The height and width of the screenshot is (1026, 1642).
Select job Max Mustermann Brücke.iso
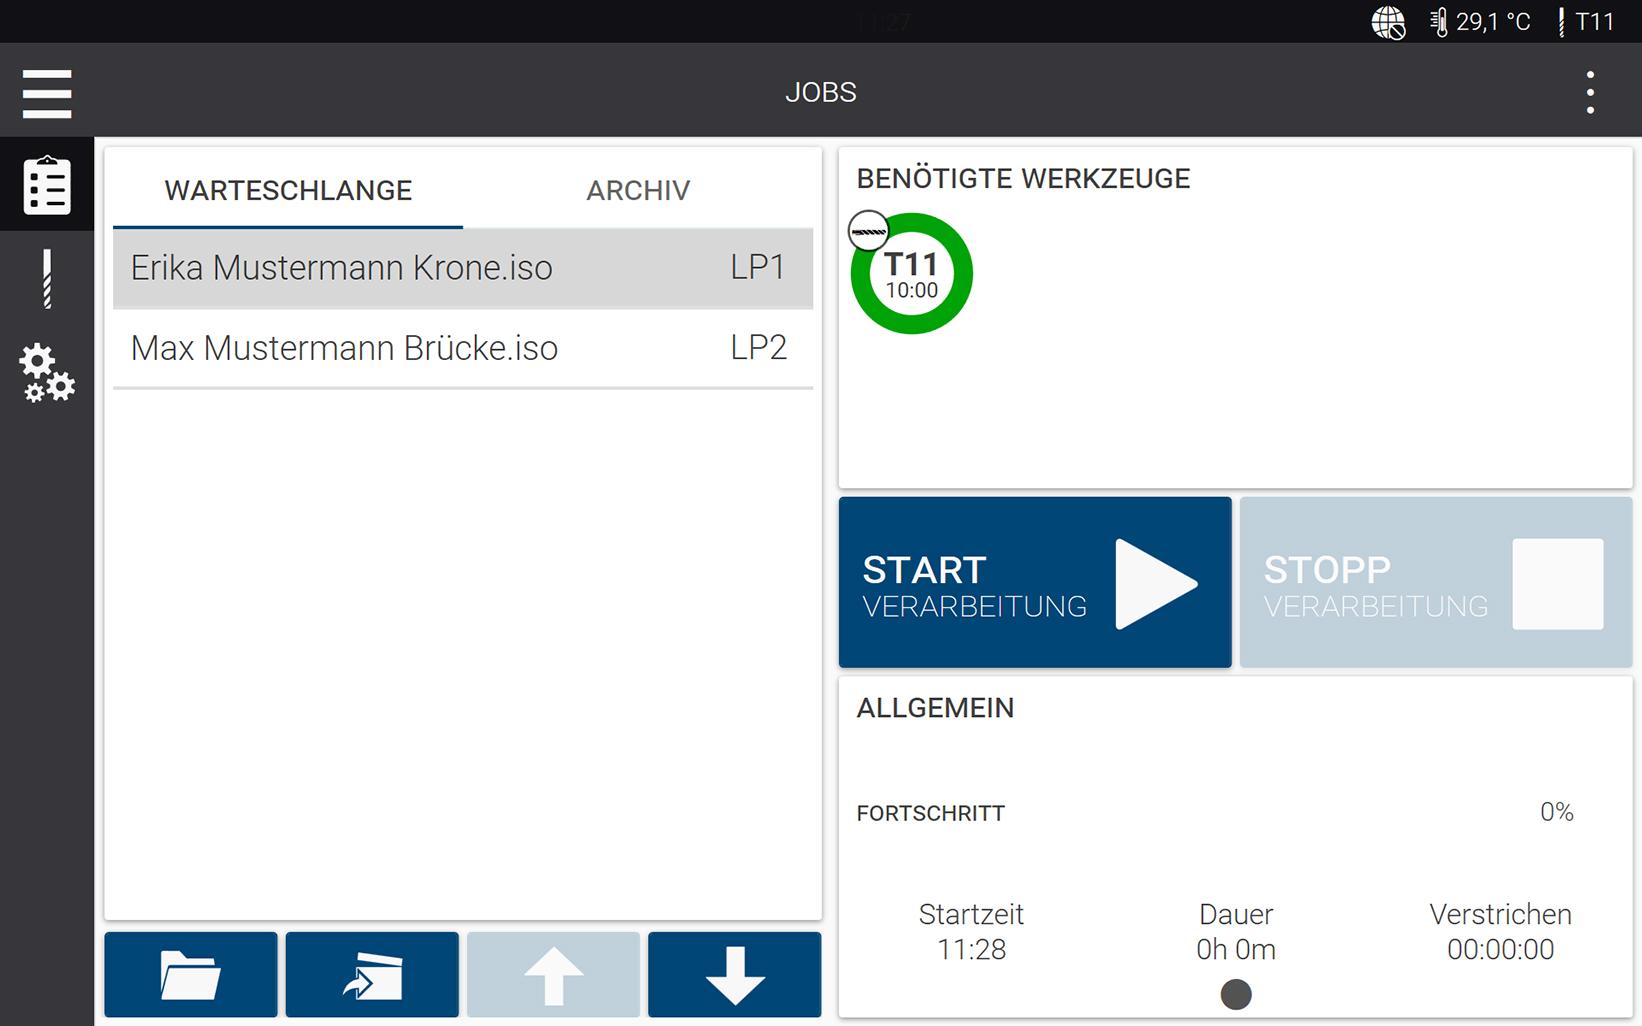(463, 348)
